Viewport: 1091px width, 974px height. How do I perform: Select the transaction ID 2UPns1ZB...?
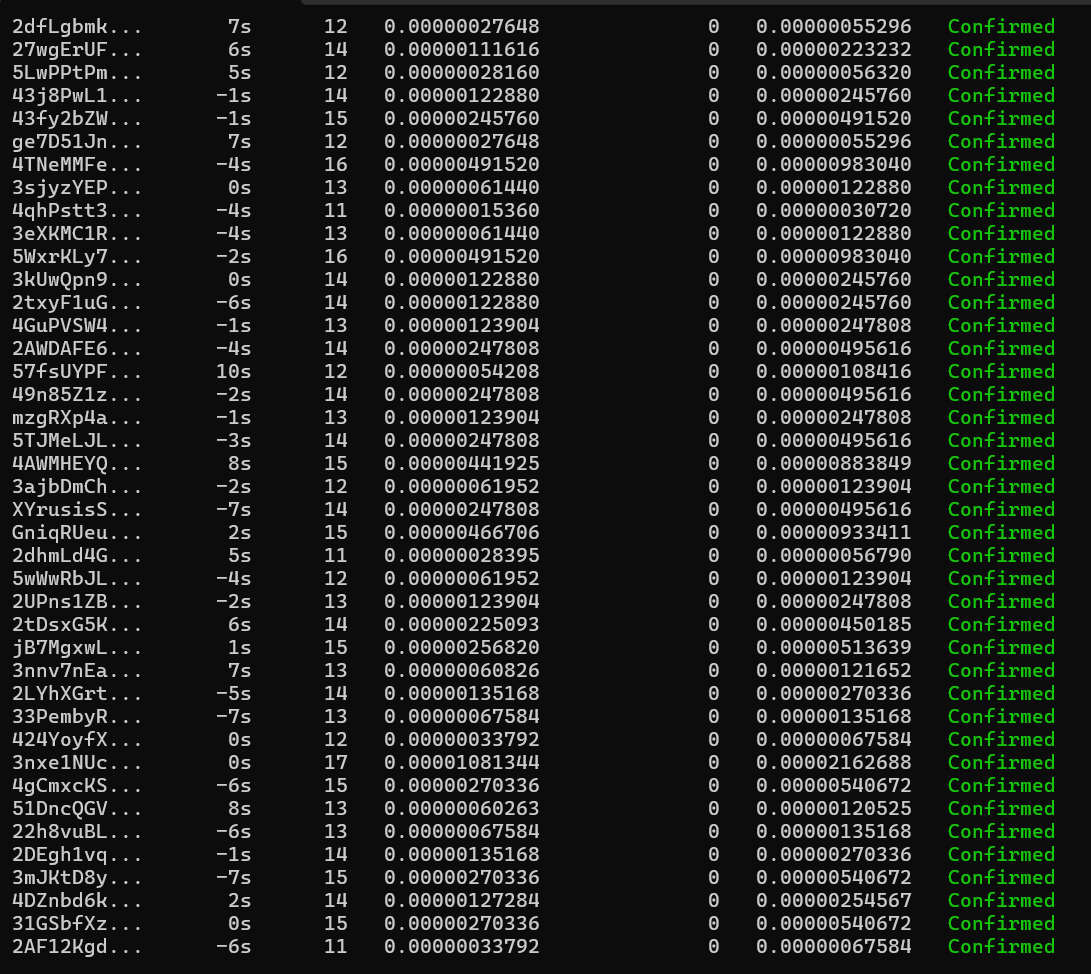pos(77,601)
